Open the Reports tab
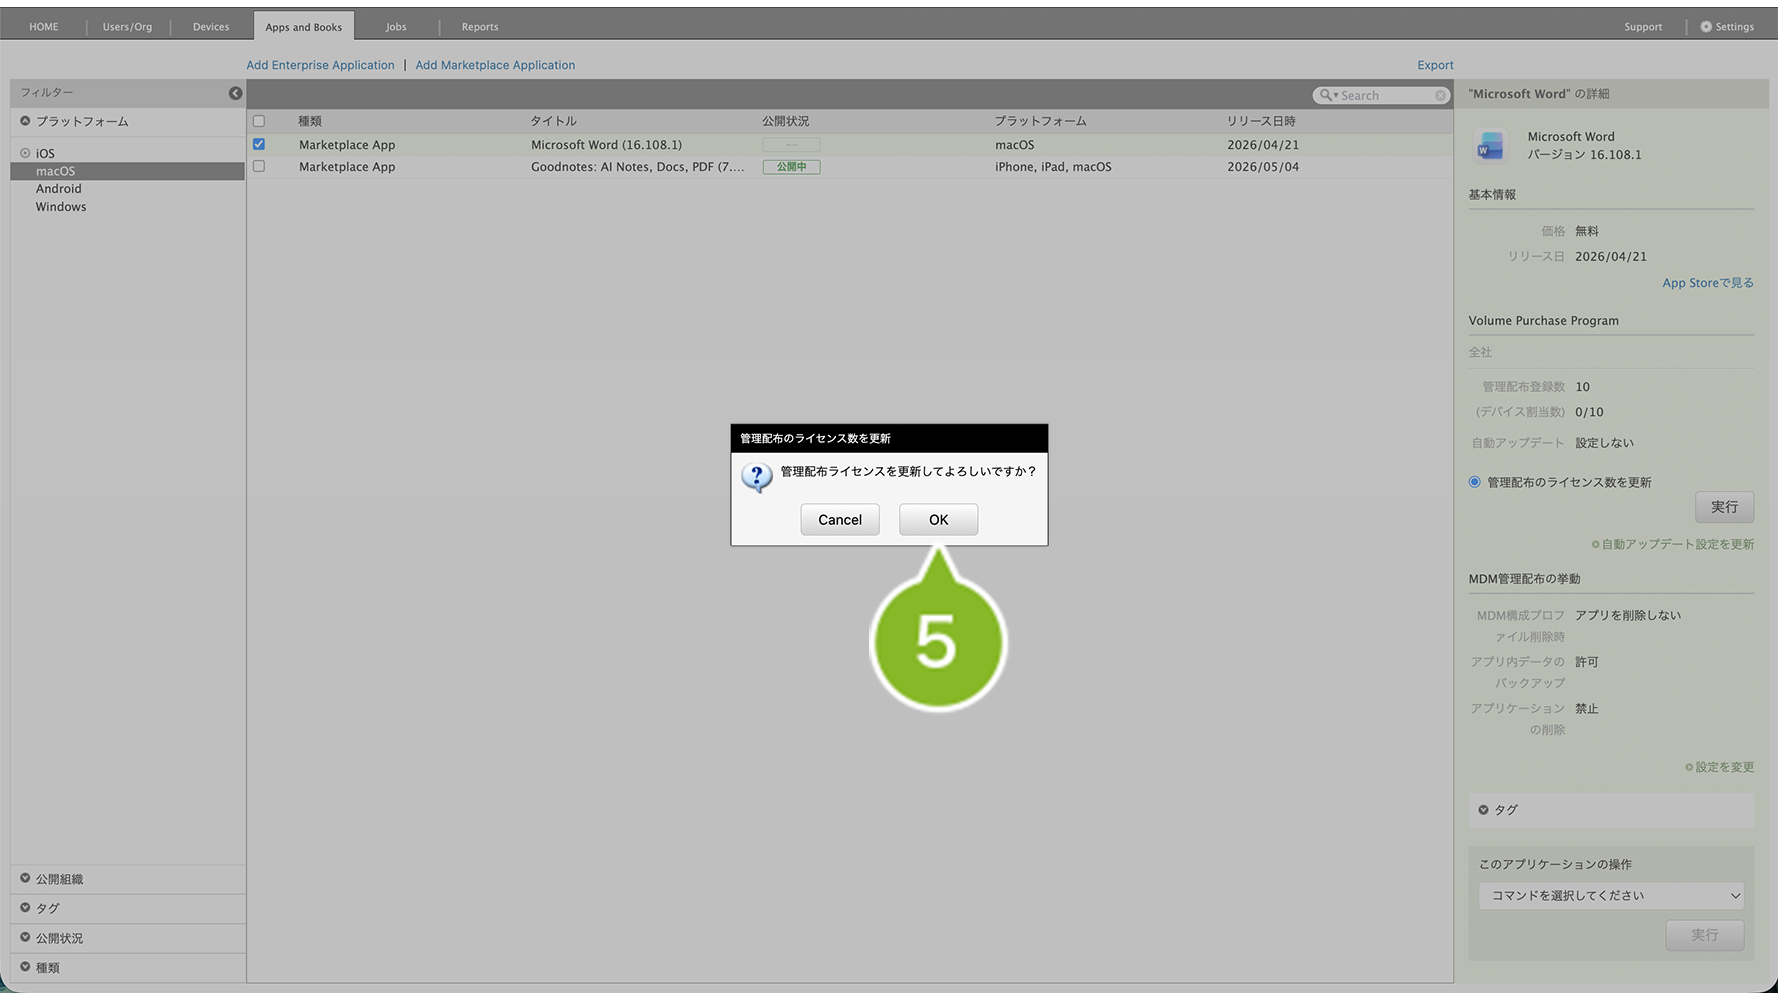Image resolution: width=1778 pixels, height=1000 pixels. (480, 27)
